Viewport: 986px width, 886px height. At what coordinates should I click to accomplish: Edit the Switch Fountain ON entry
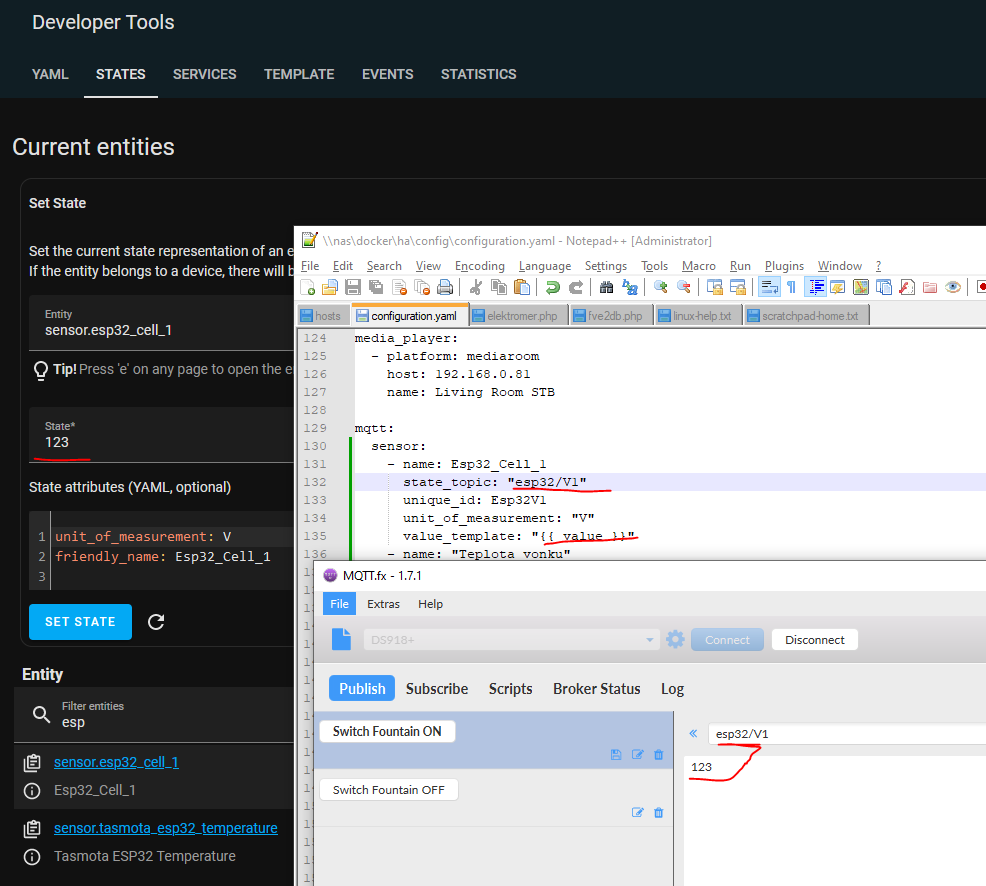(x=637, y=755)
